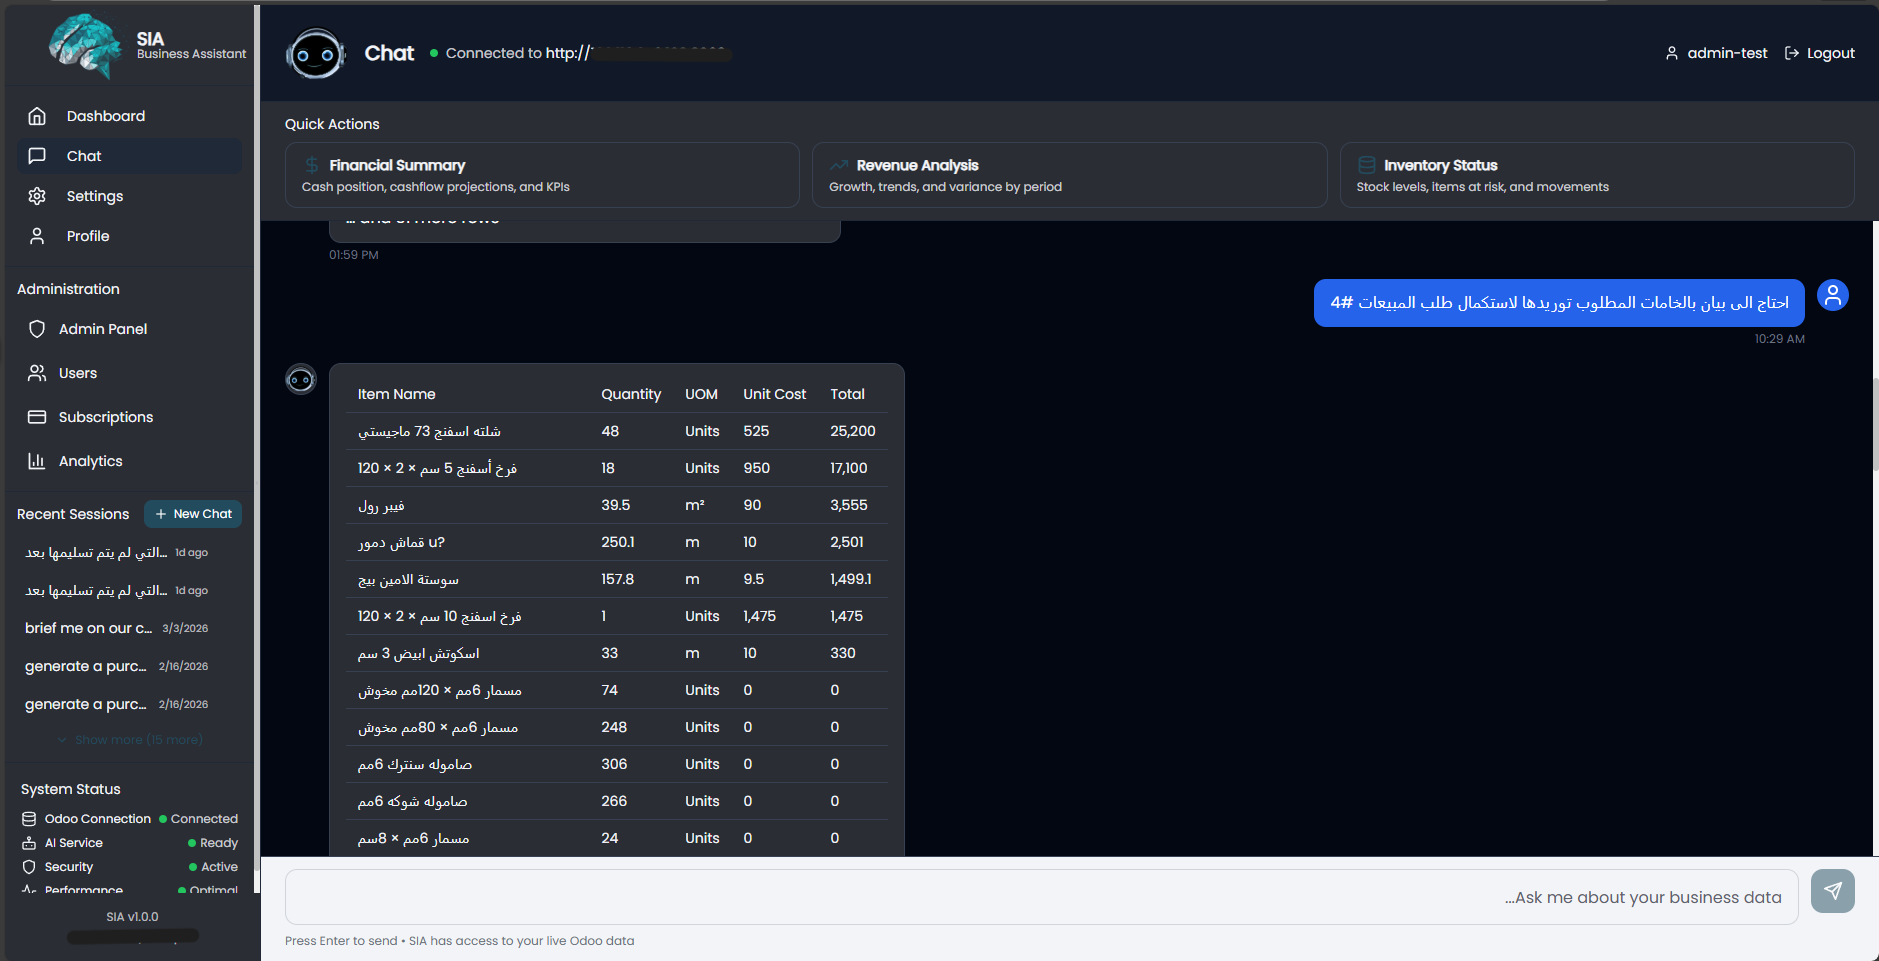
Task: Click the 'Unit Cost' column header
Action: pyautogui.click(x=774, y=394)
